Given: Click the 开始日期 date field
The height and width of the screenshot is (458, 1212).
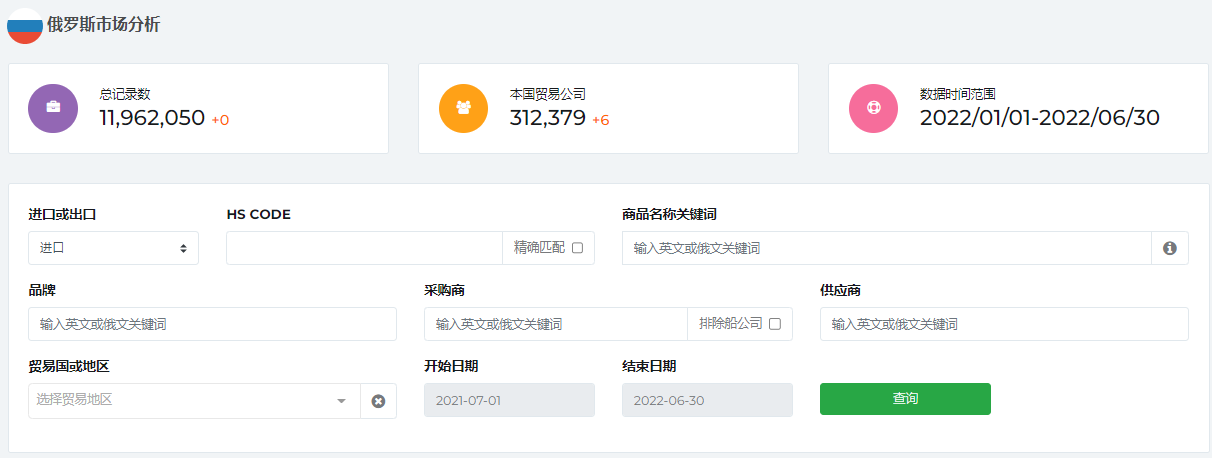Looking at the screenshot, I should (509, 400).
